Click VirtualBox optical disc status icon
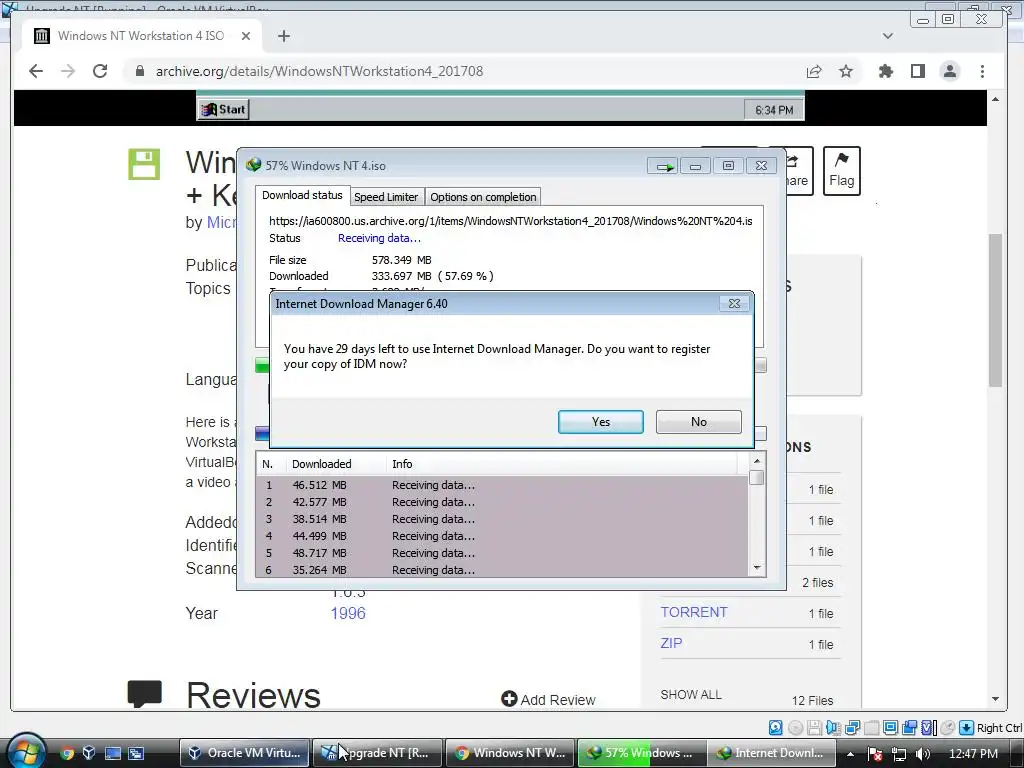1024x768 pixels. (795, 728)
